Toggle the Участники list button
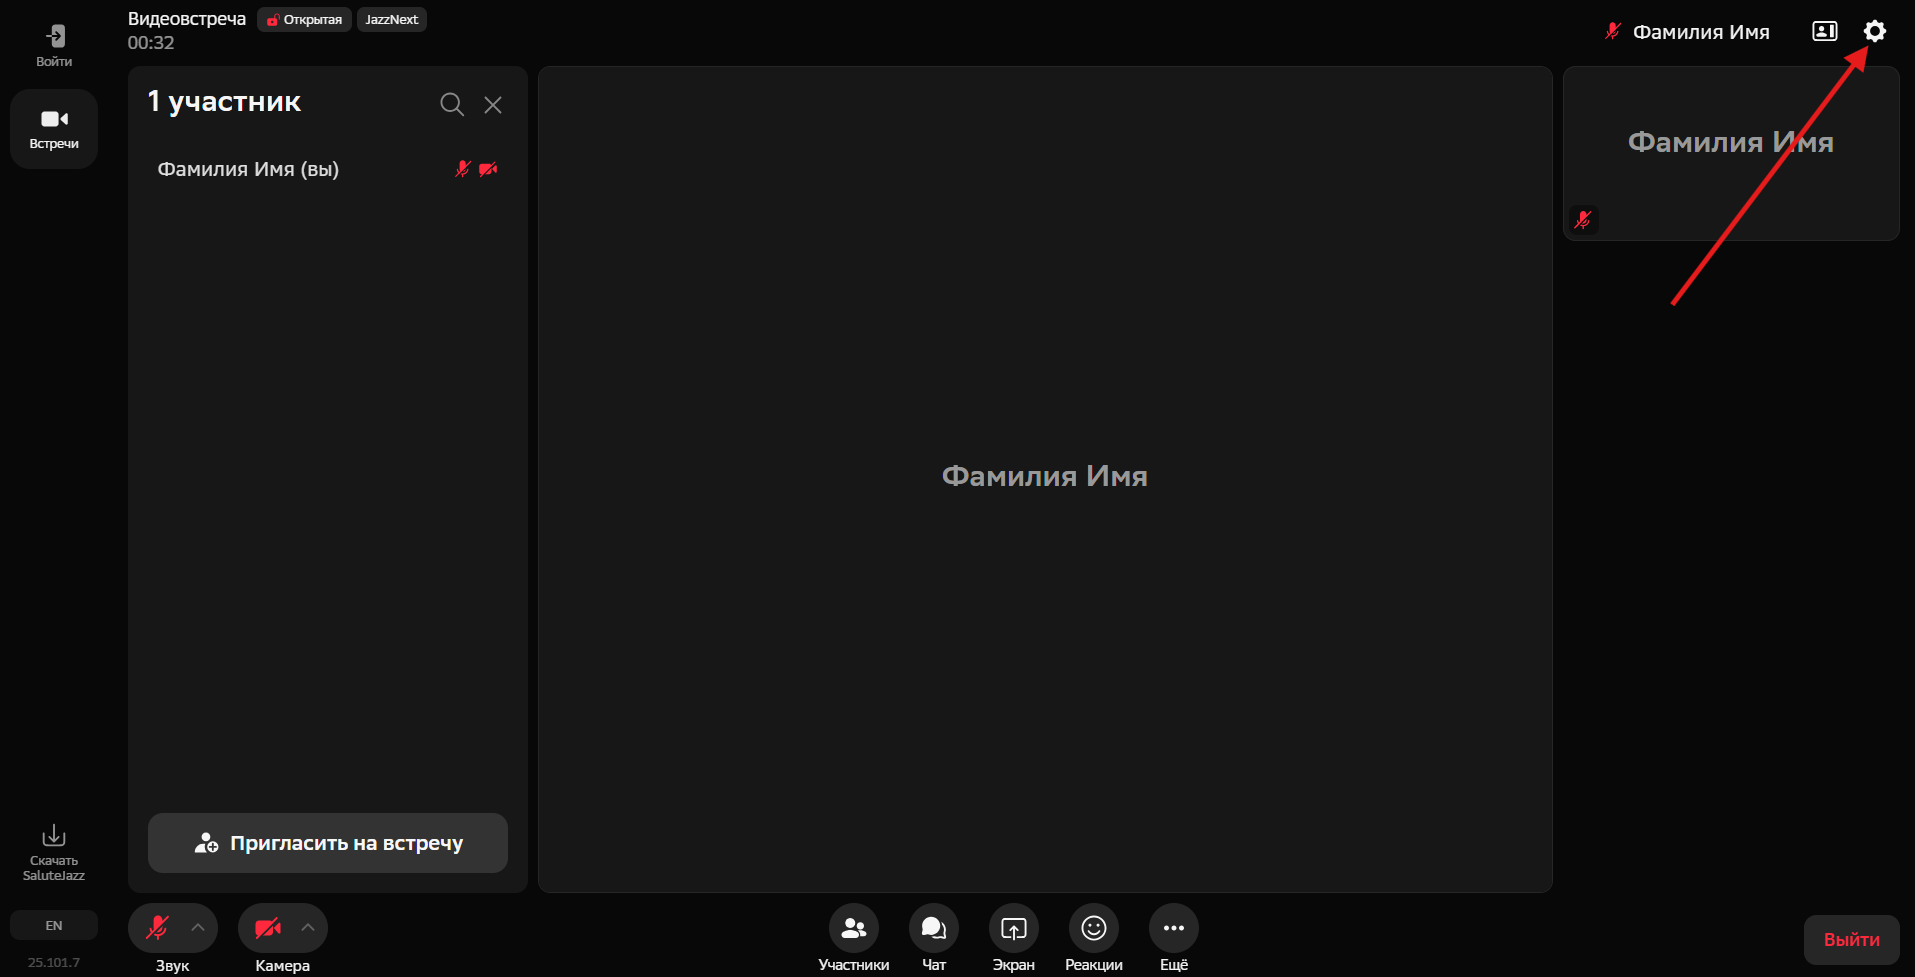 click(x=853, y=929)
